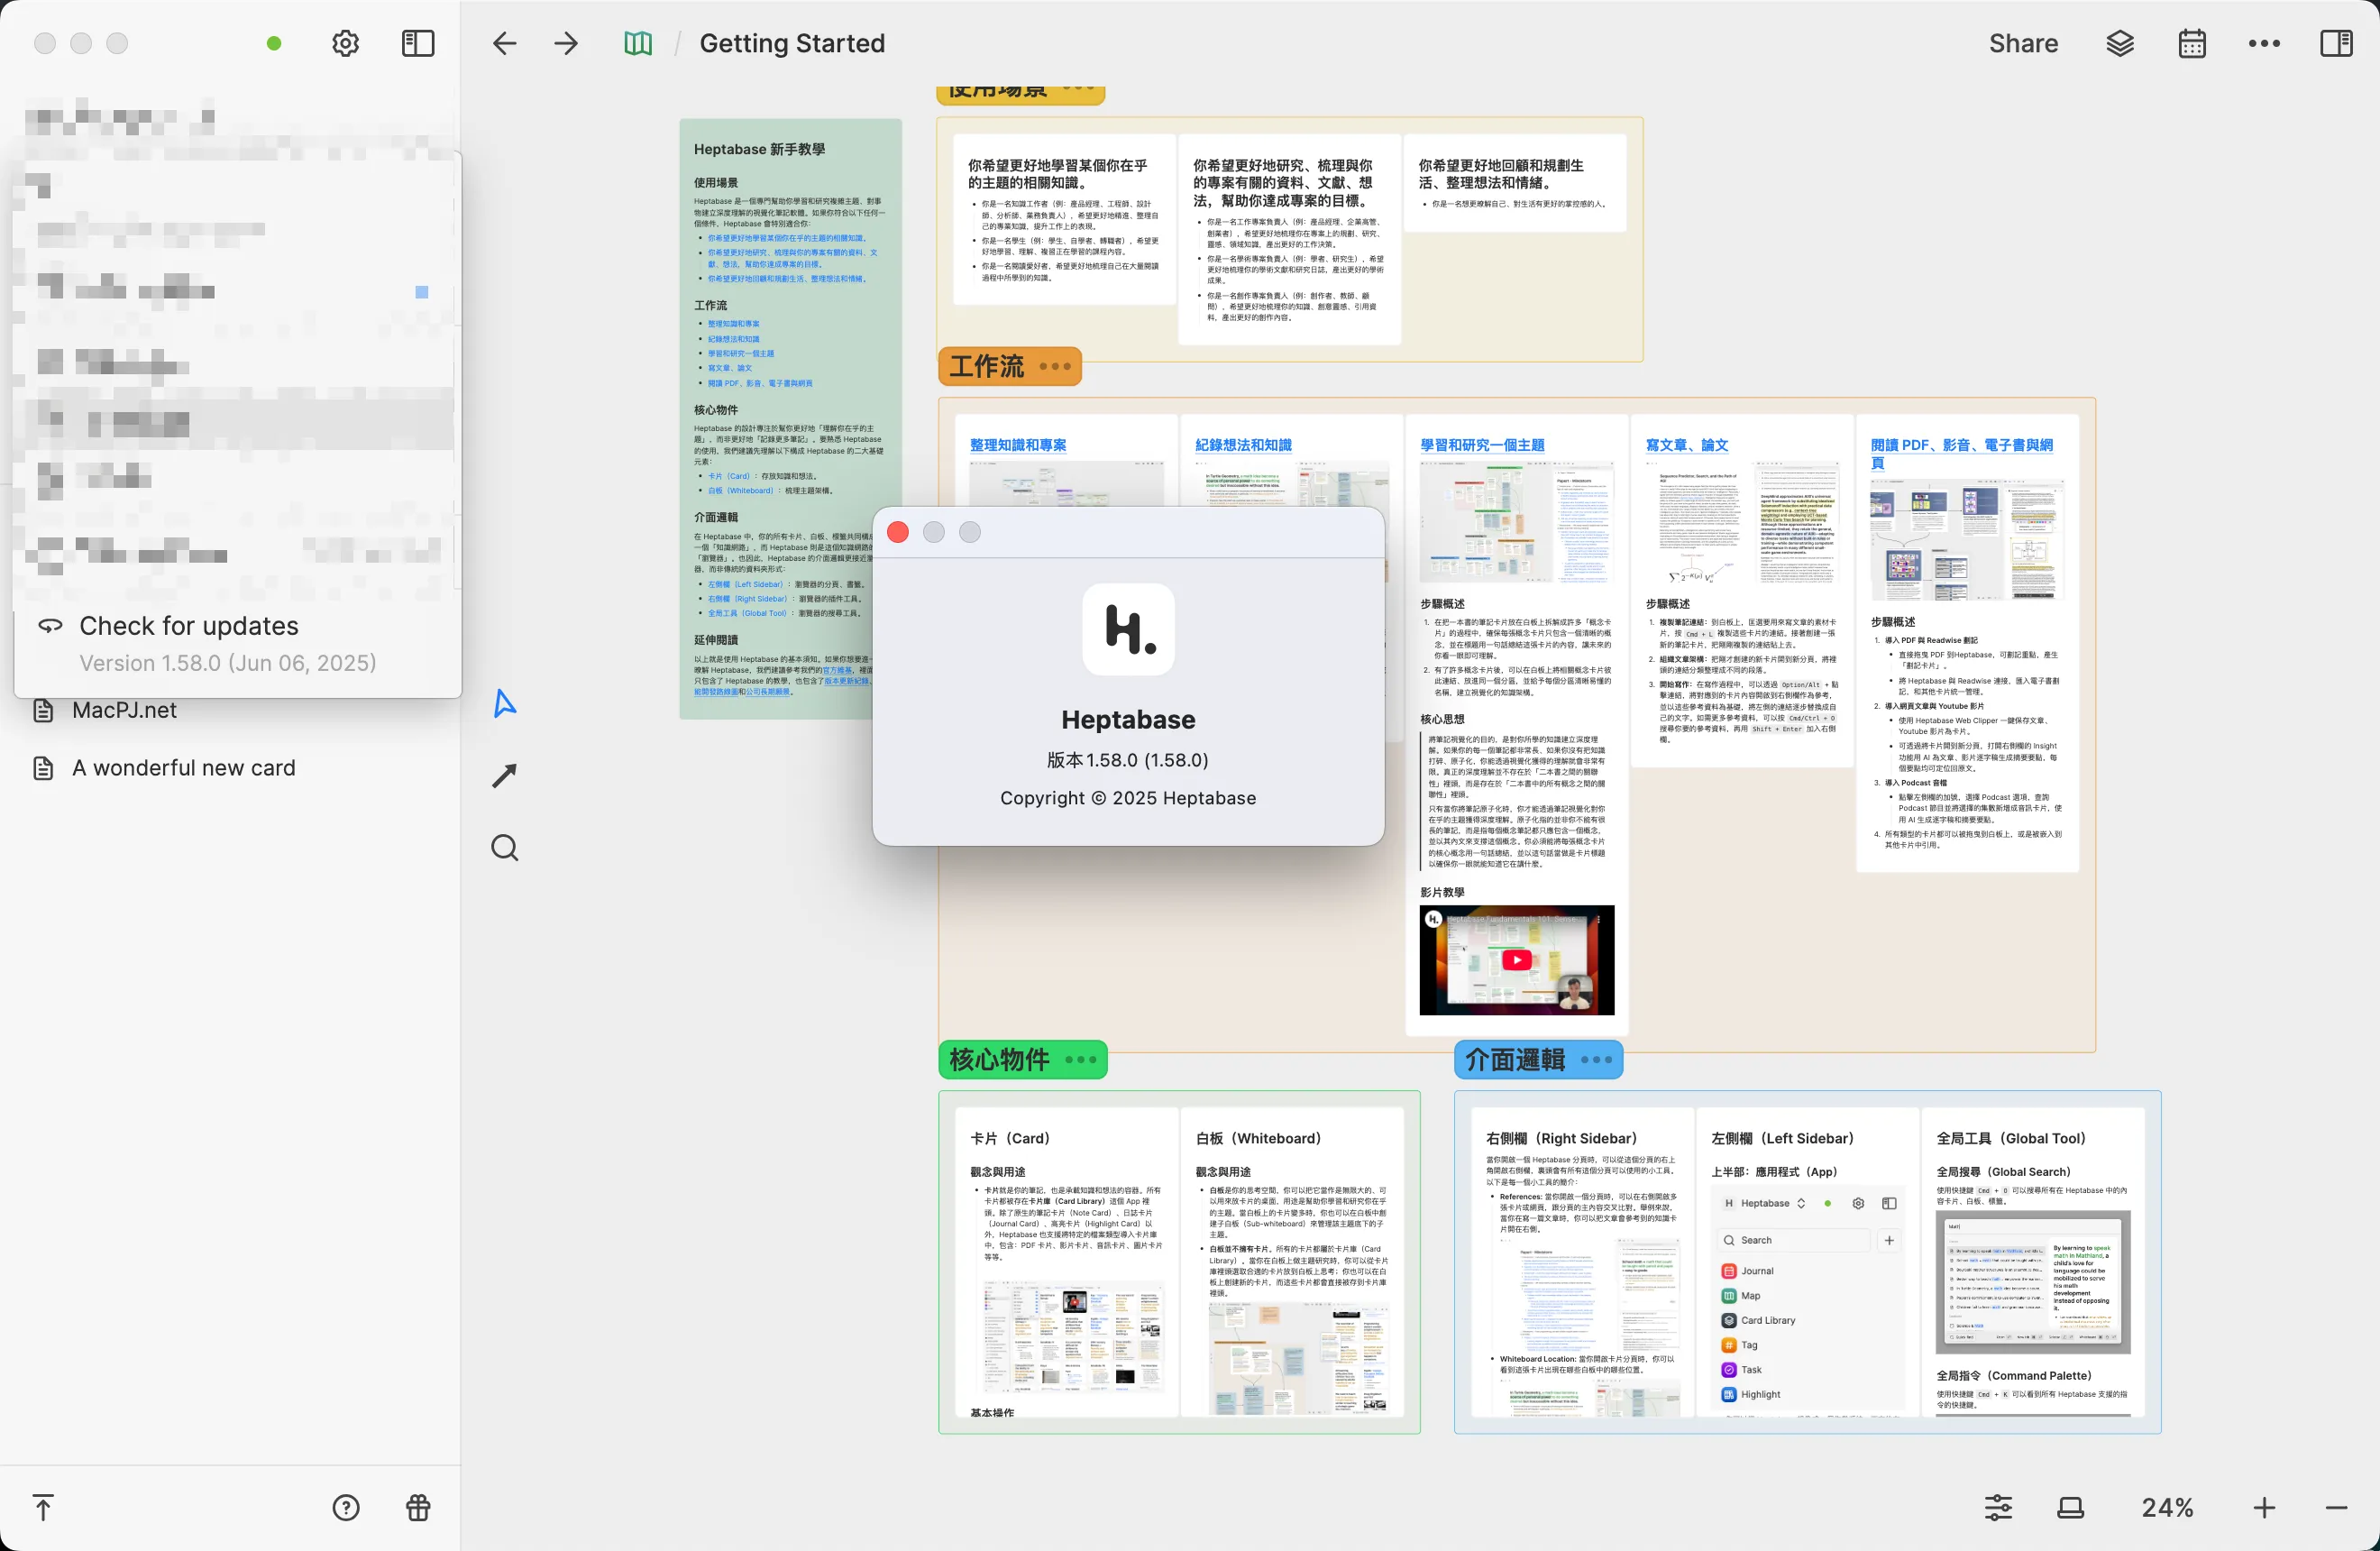
Task: Click the presentation screen icon in bottom bar
Action: pyautogui.click(x=2070, y=1507)
